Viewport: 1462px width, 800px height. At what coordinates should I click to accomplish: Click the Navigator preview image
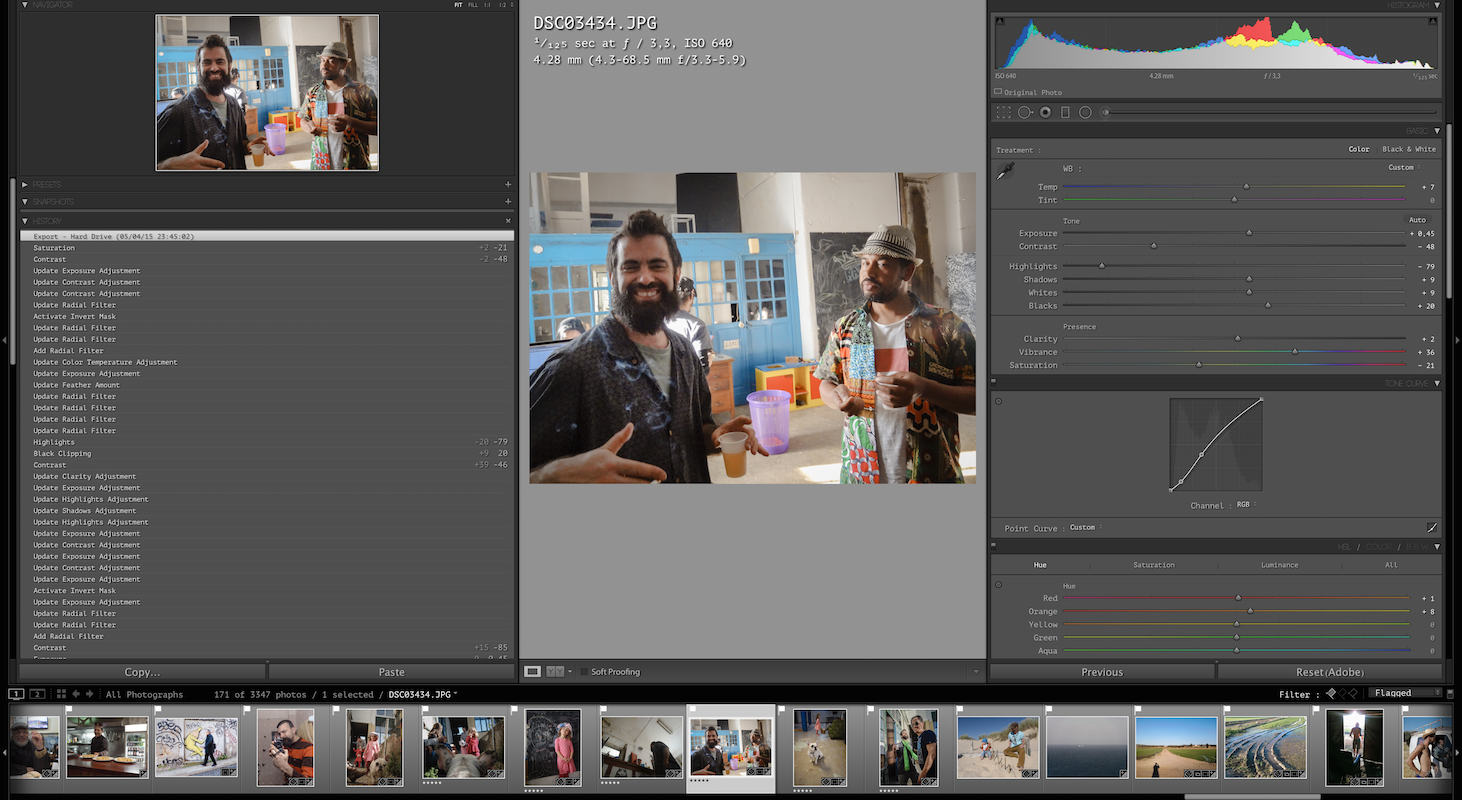tap(267, 92)
